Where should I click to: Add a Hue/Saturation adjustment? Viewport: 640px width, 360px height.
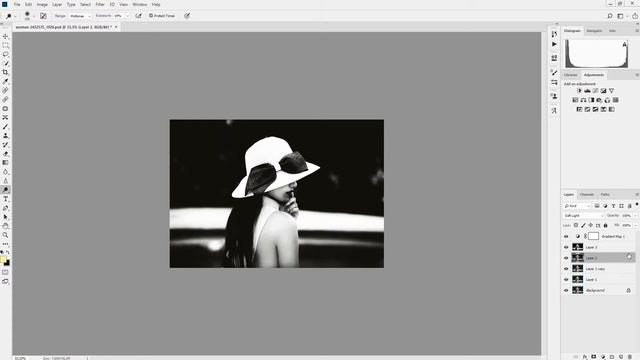coord(575,100)
